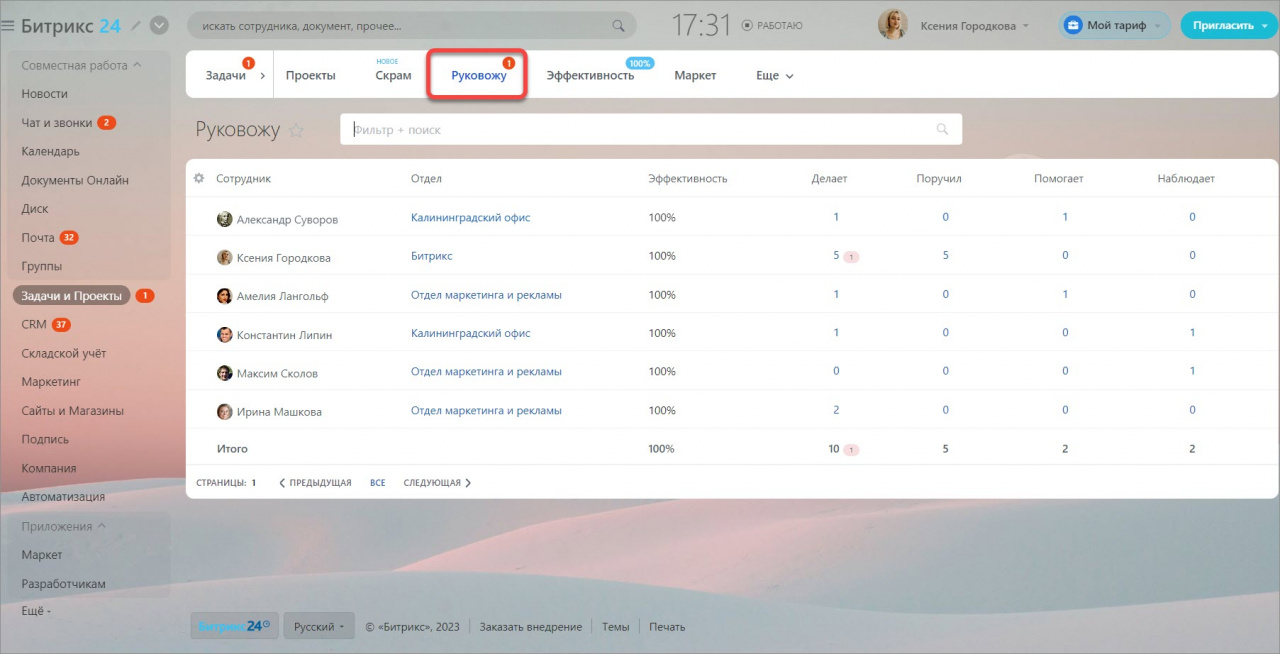Screen dimensions: 1280x654
Task: Open Складской учёт in sidebar
Action: coord(64,353)
